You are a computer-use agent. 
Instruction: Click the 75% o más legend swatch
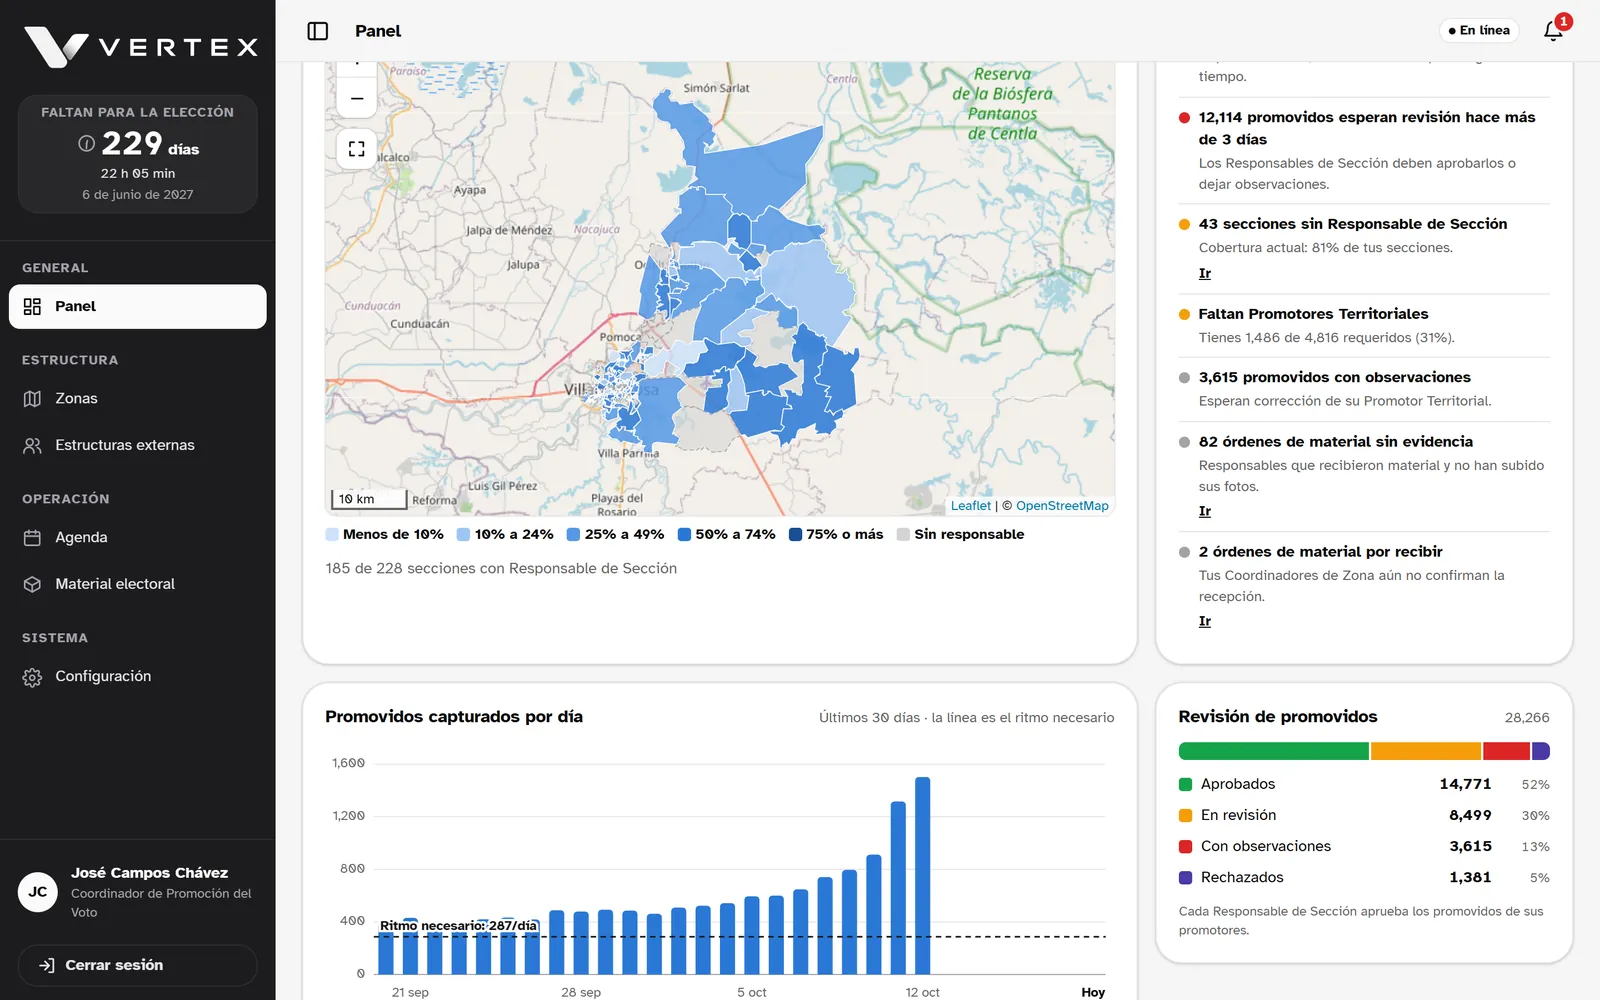[796, 535]
